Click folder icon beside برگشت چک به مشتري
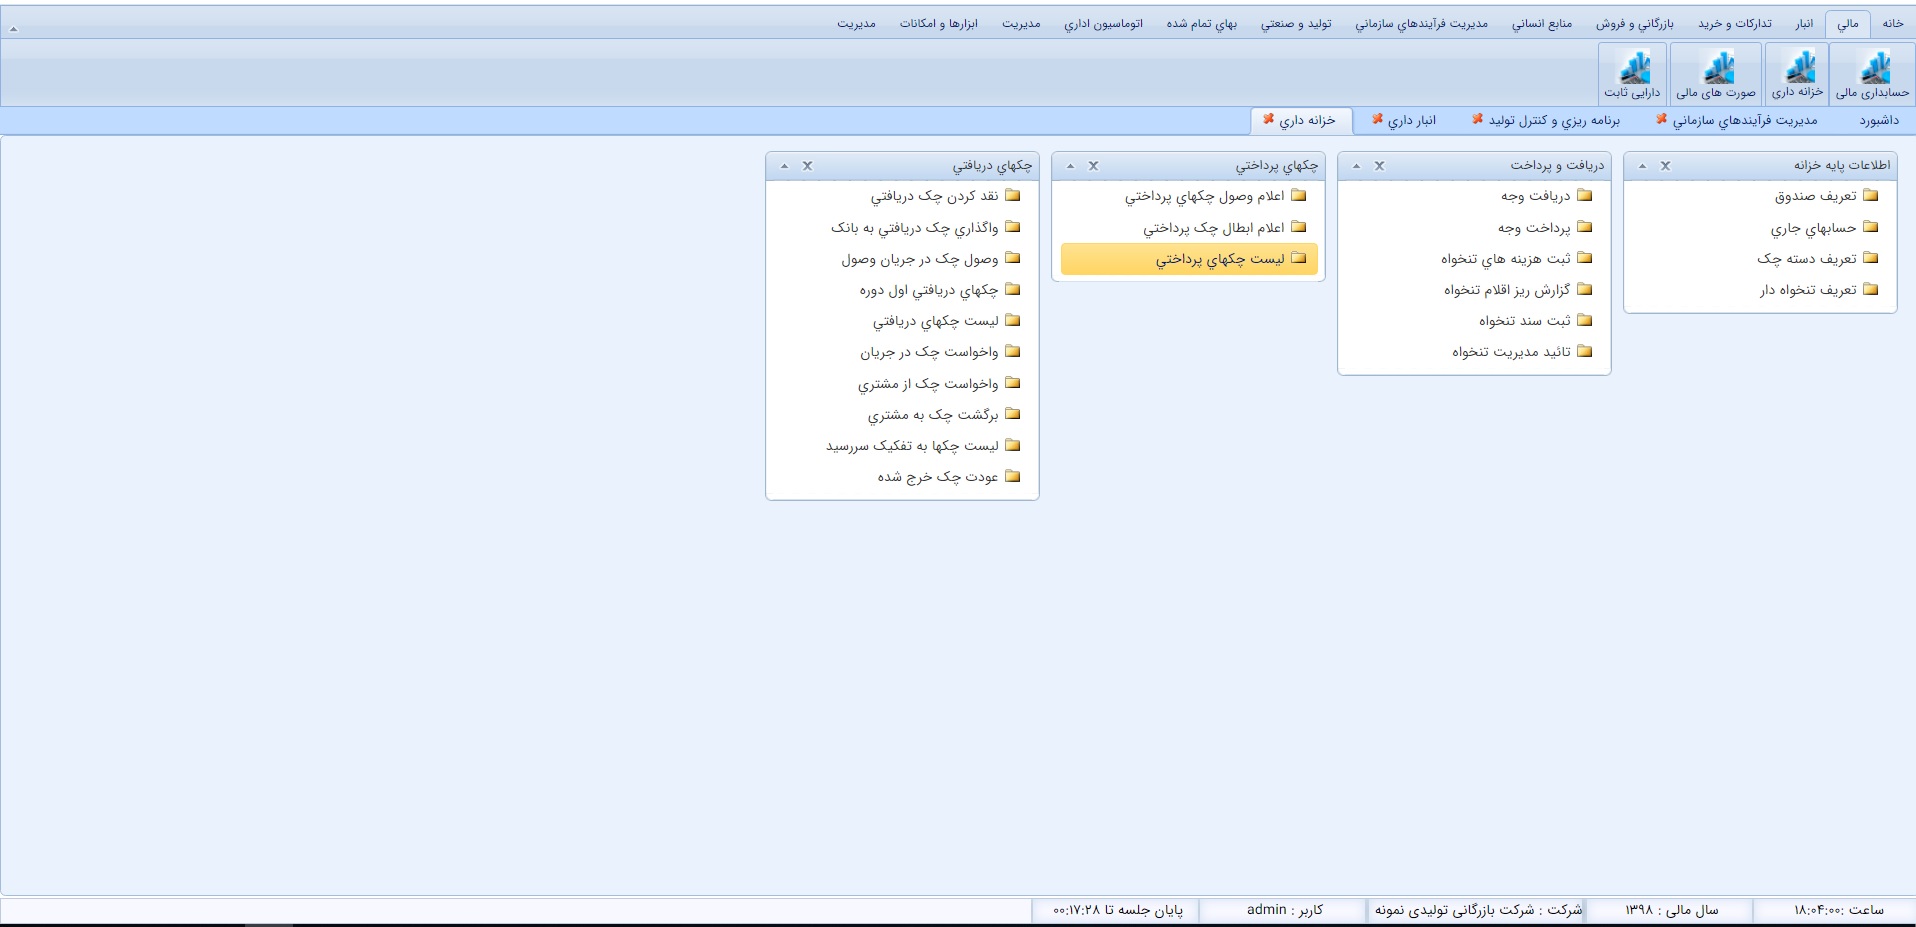Screen dimensions: 1916x927 (1012, 414)
